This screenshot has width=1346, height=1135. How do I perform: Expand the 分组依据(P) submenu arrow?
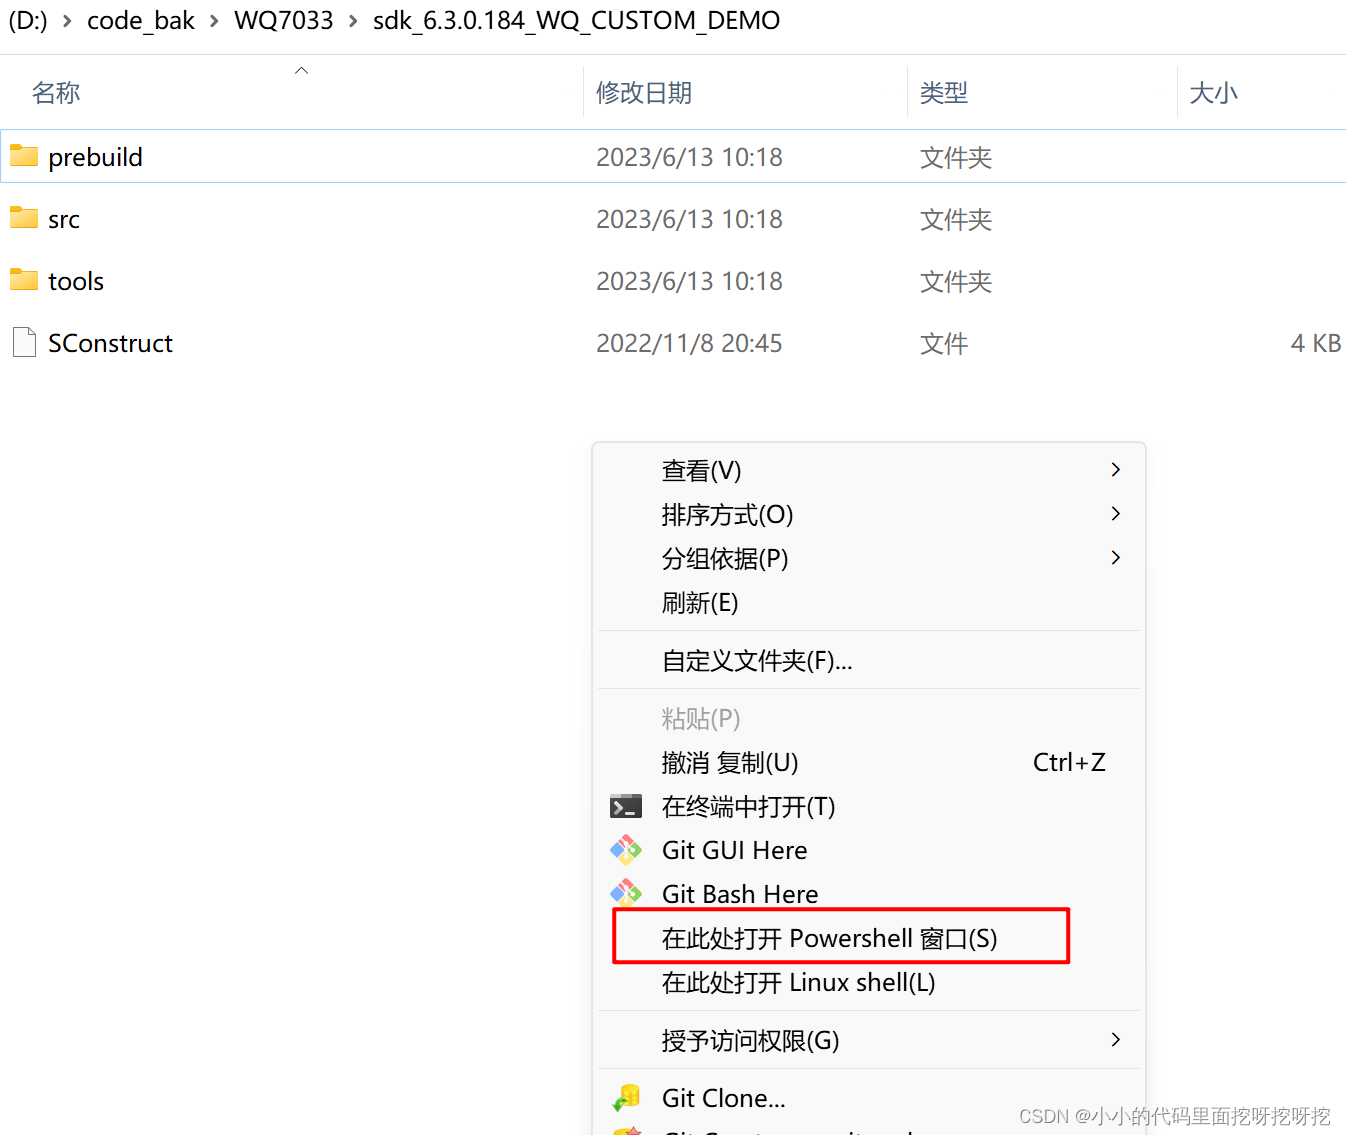pos(1116,557)
